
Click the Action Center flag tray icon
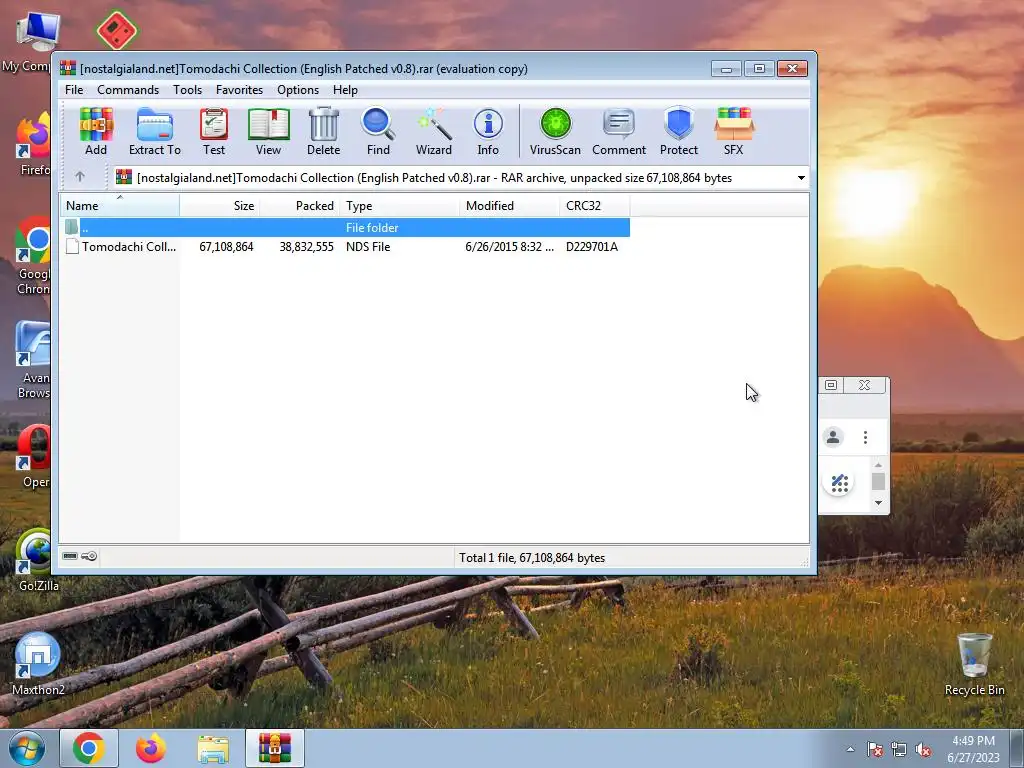(x=874, y=750)
